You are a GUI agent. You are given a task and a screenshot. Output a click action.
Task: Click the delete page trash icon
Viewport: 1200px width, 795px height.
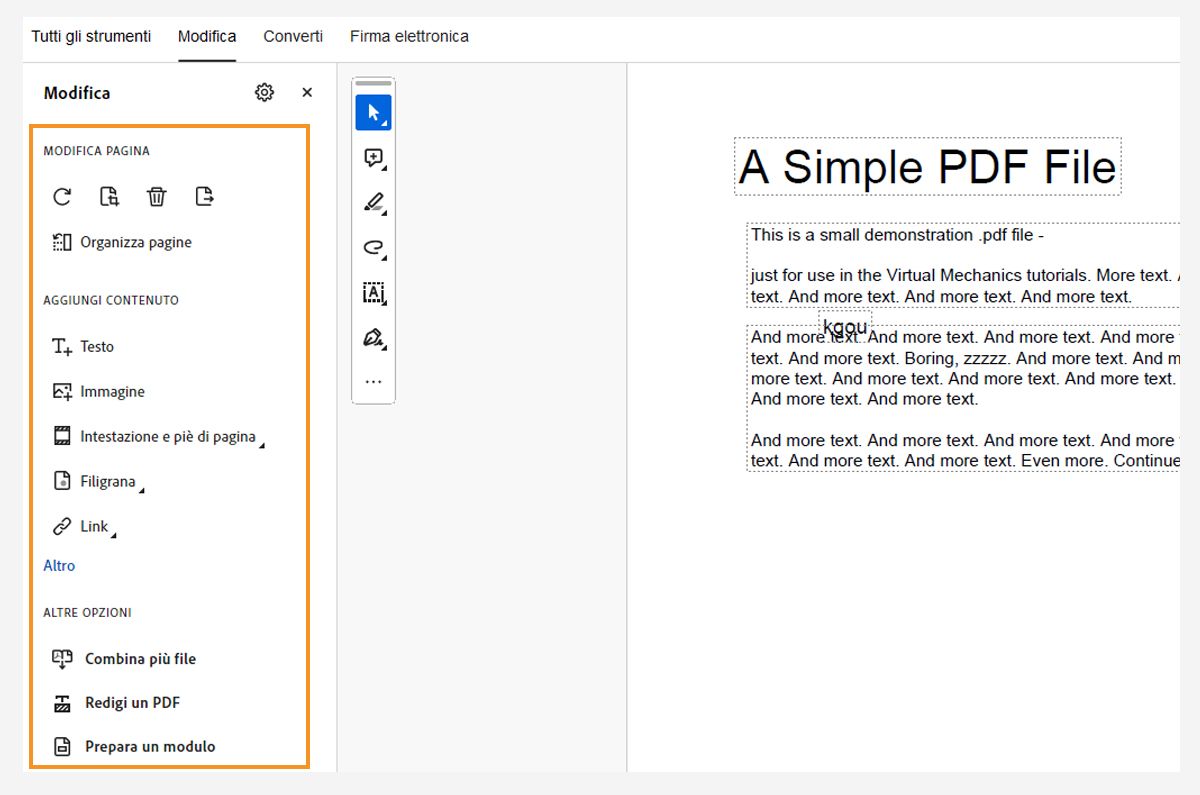click(156, 196)
